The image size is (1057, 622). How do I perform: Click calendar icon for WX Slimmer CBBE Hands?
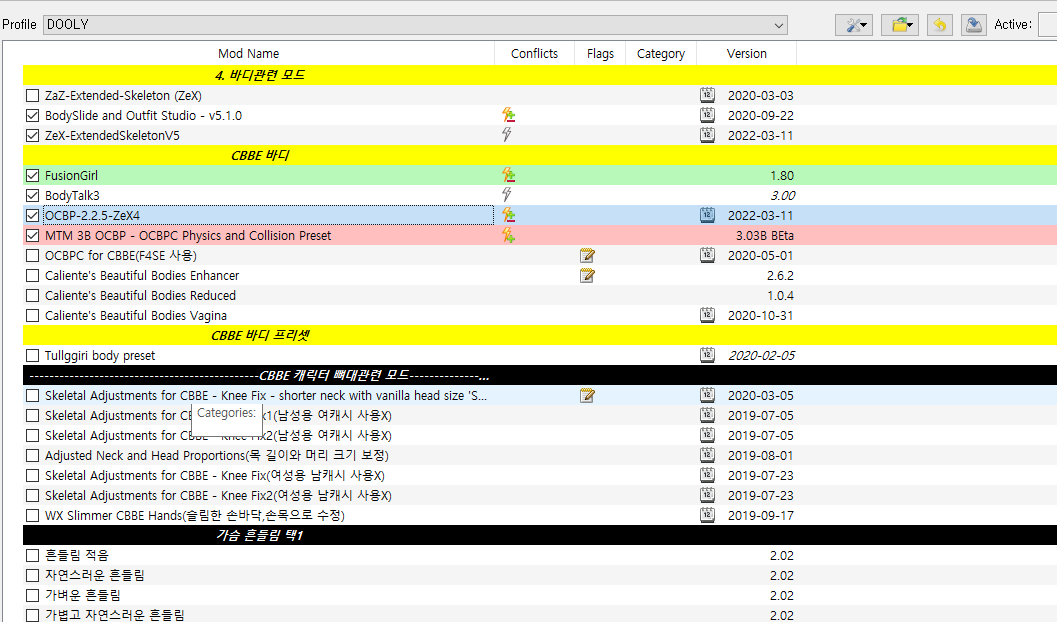(707, 515)
